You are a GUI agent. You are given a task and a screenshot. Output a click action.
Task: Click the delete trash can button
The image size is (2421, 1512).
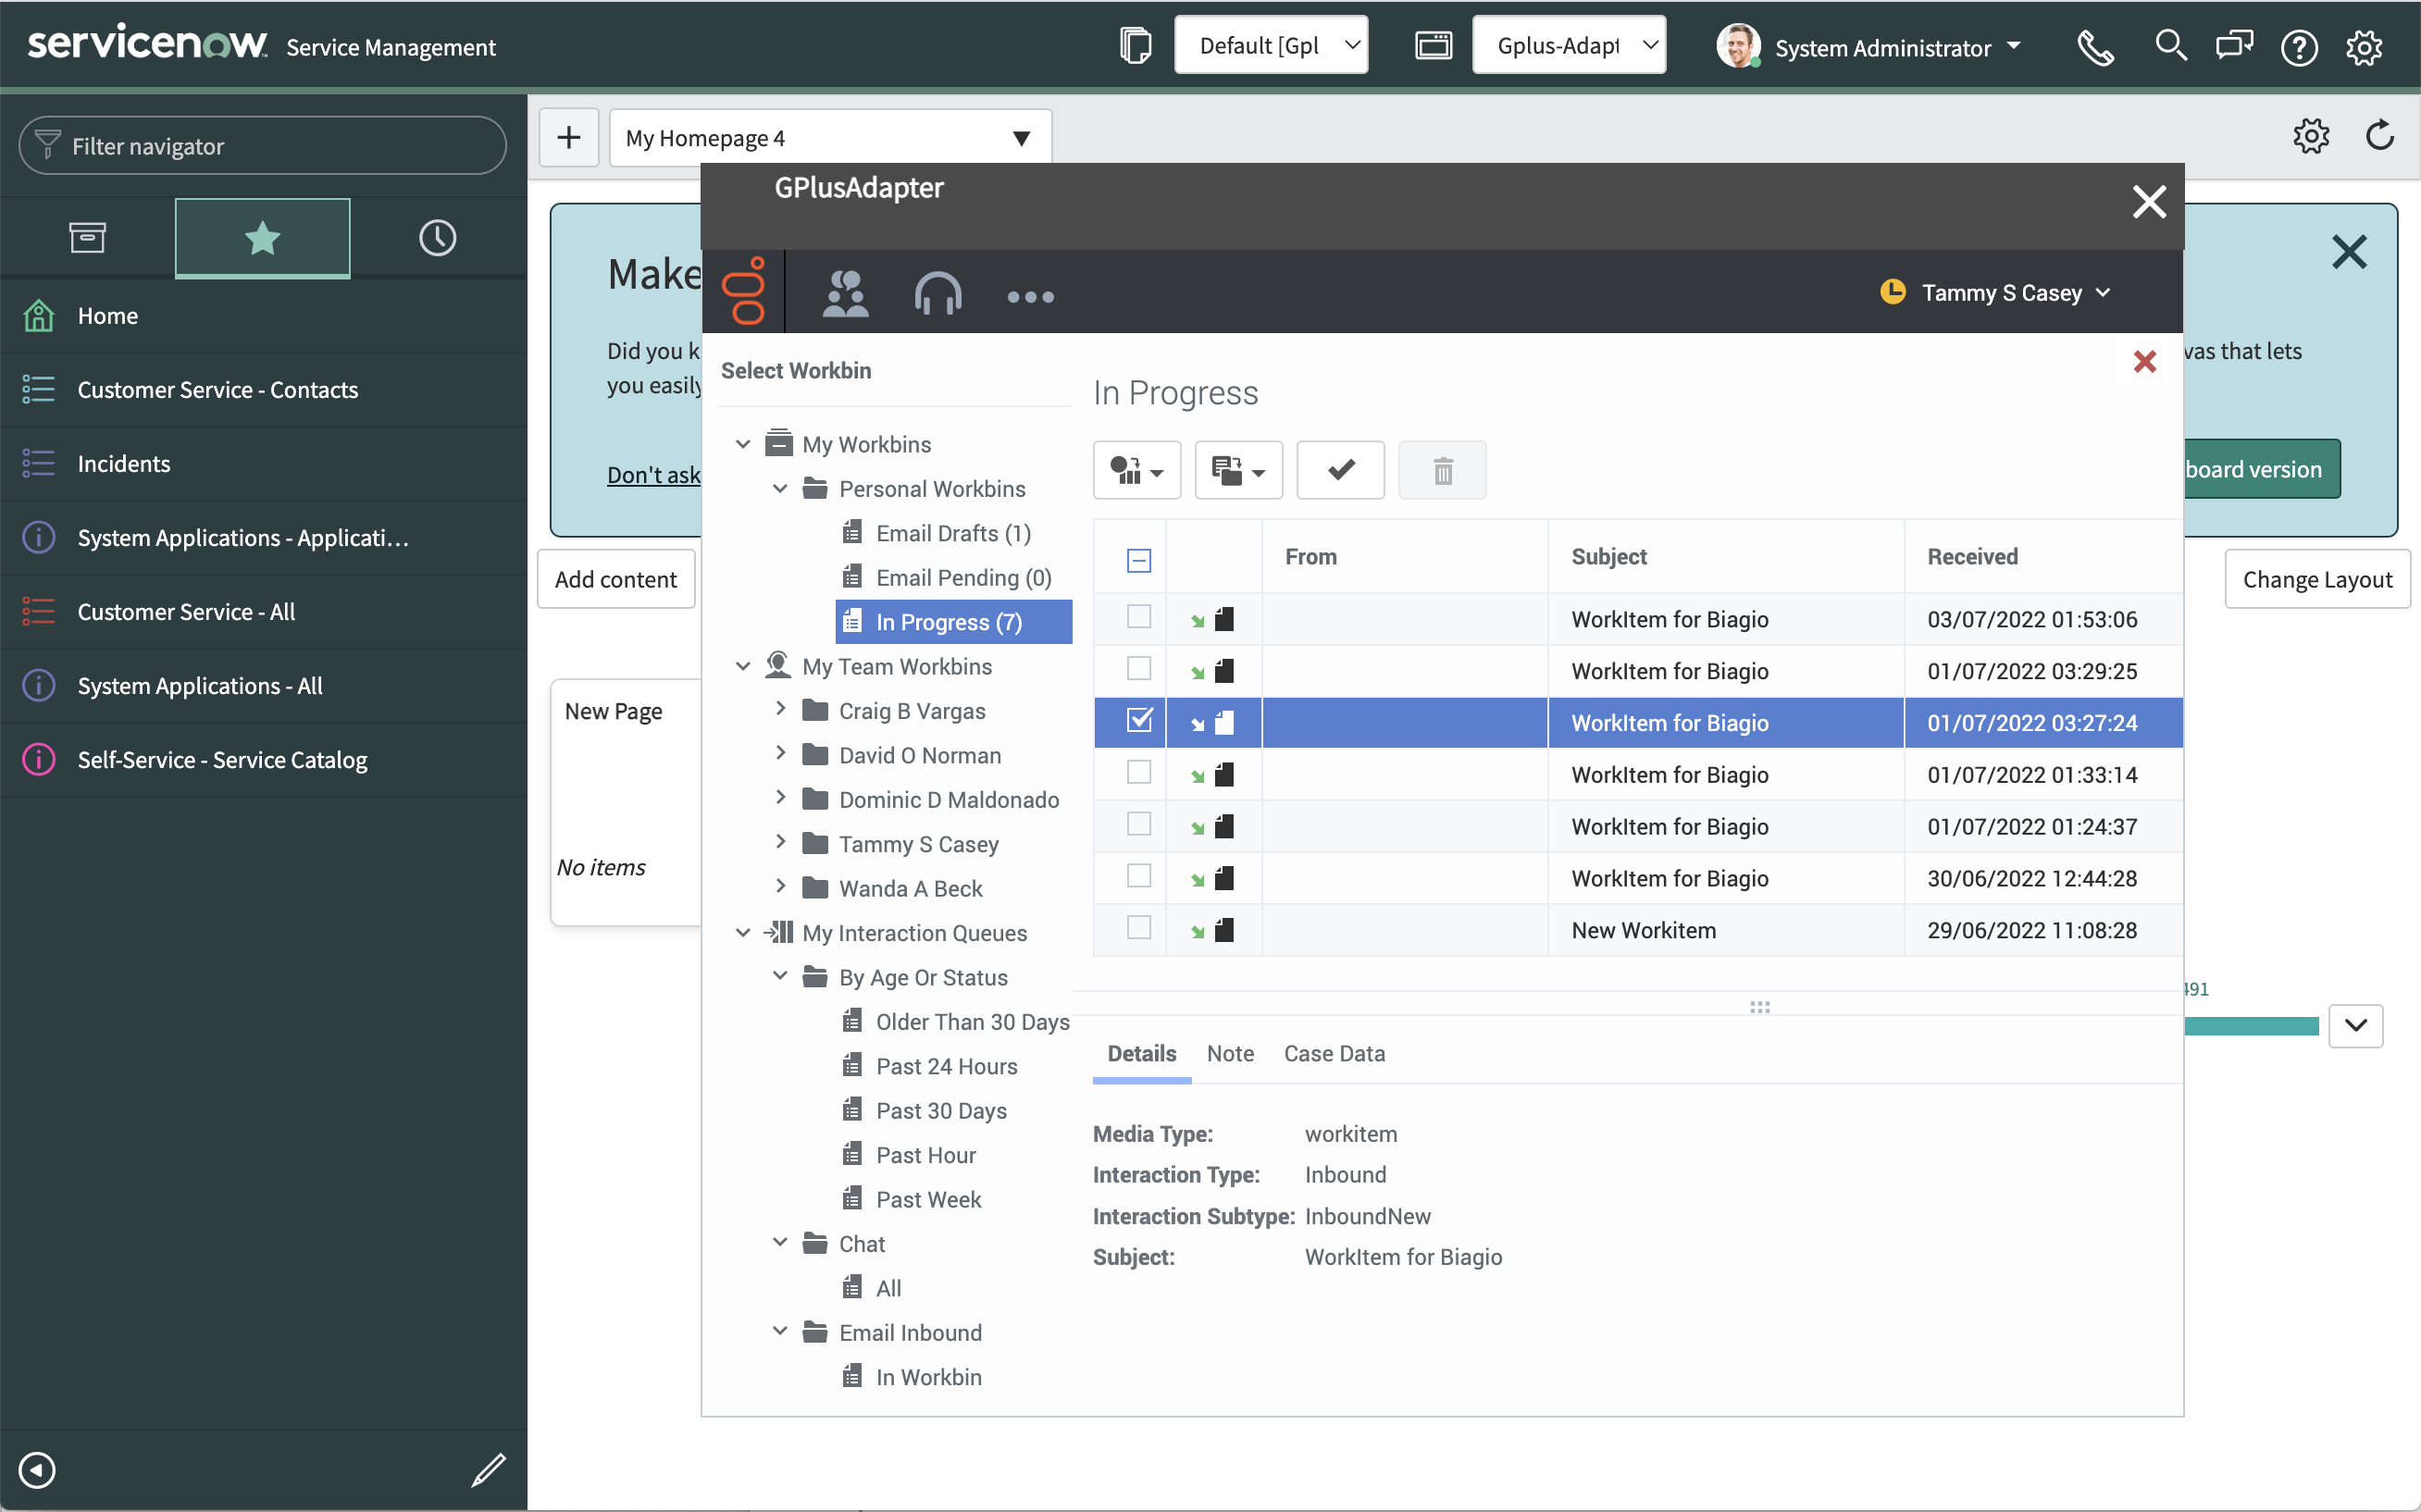pos(1443,470)
